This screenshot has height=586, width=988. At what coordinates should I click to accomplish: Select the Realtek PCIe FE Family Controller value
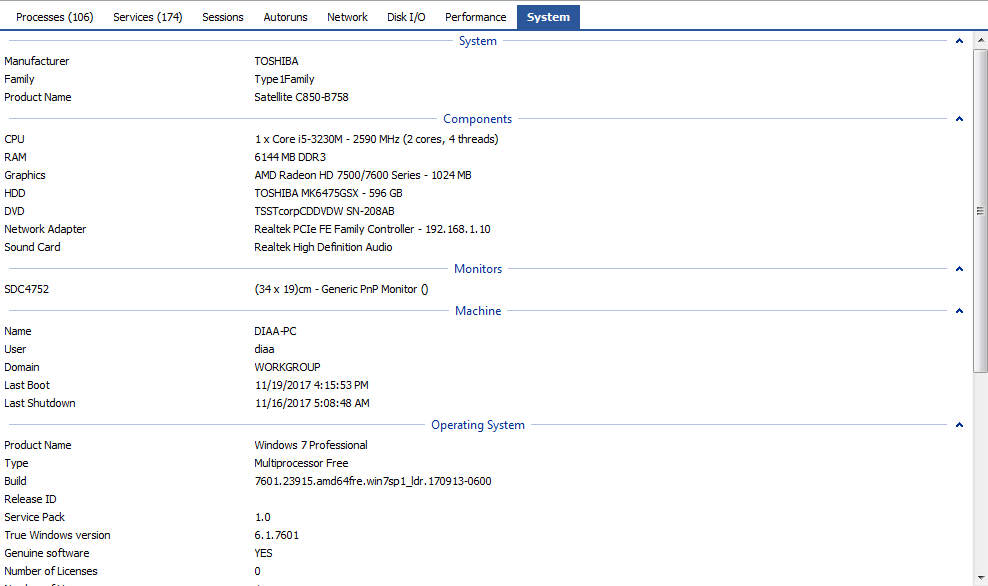[372, 229]
